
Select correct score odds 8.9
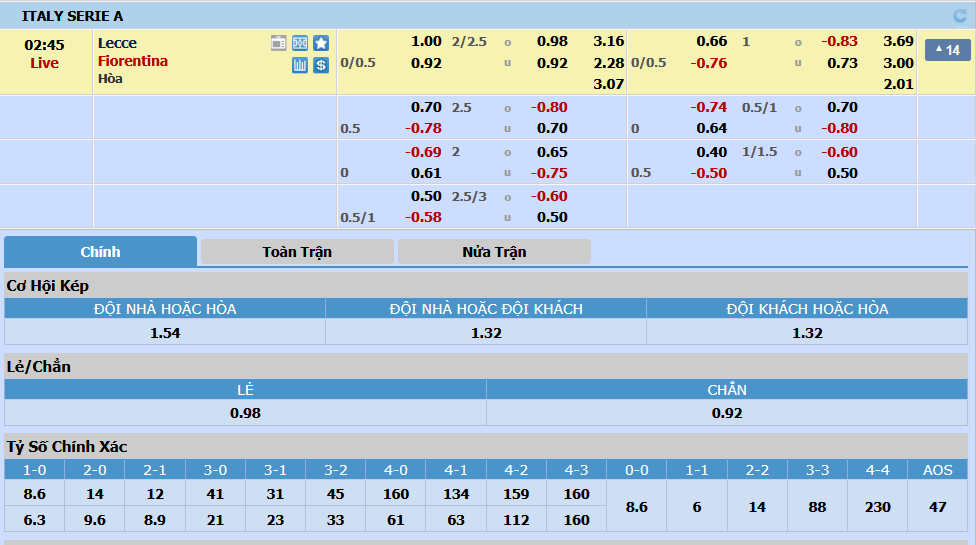[x=155, y=519]
